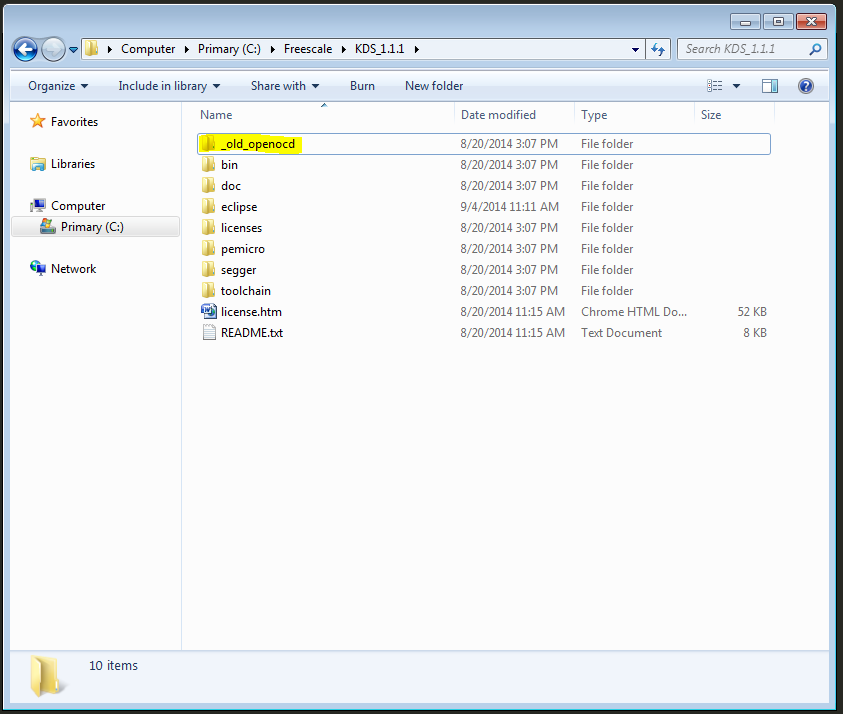The image size is (843, 714).
Task: Click the Favorites star icon
Action: pos(38,121)
